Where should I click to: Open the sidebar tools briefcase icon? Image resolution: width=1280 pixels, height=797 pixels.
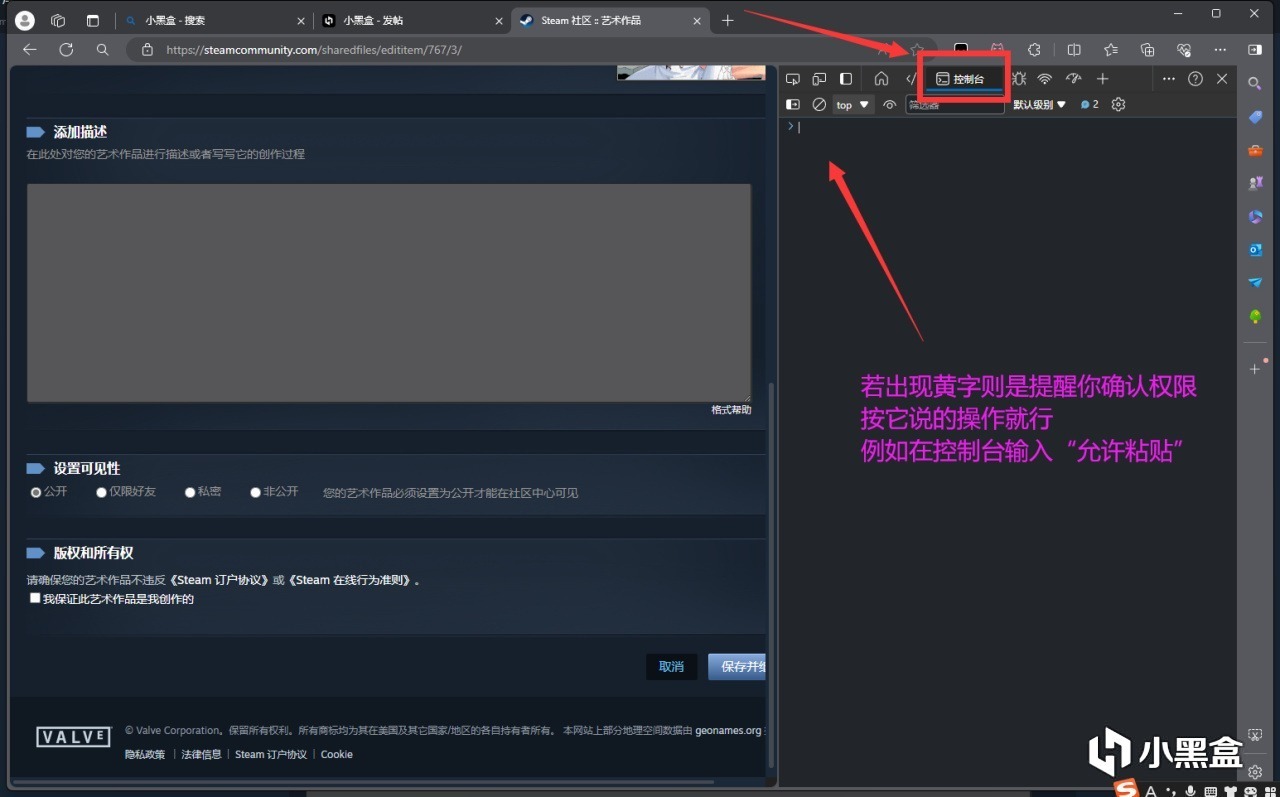1255,150
